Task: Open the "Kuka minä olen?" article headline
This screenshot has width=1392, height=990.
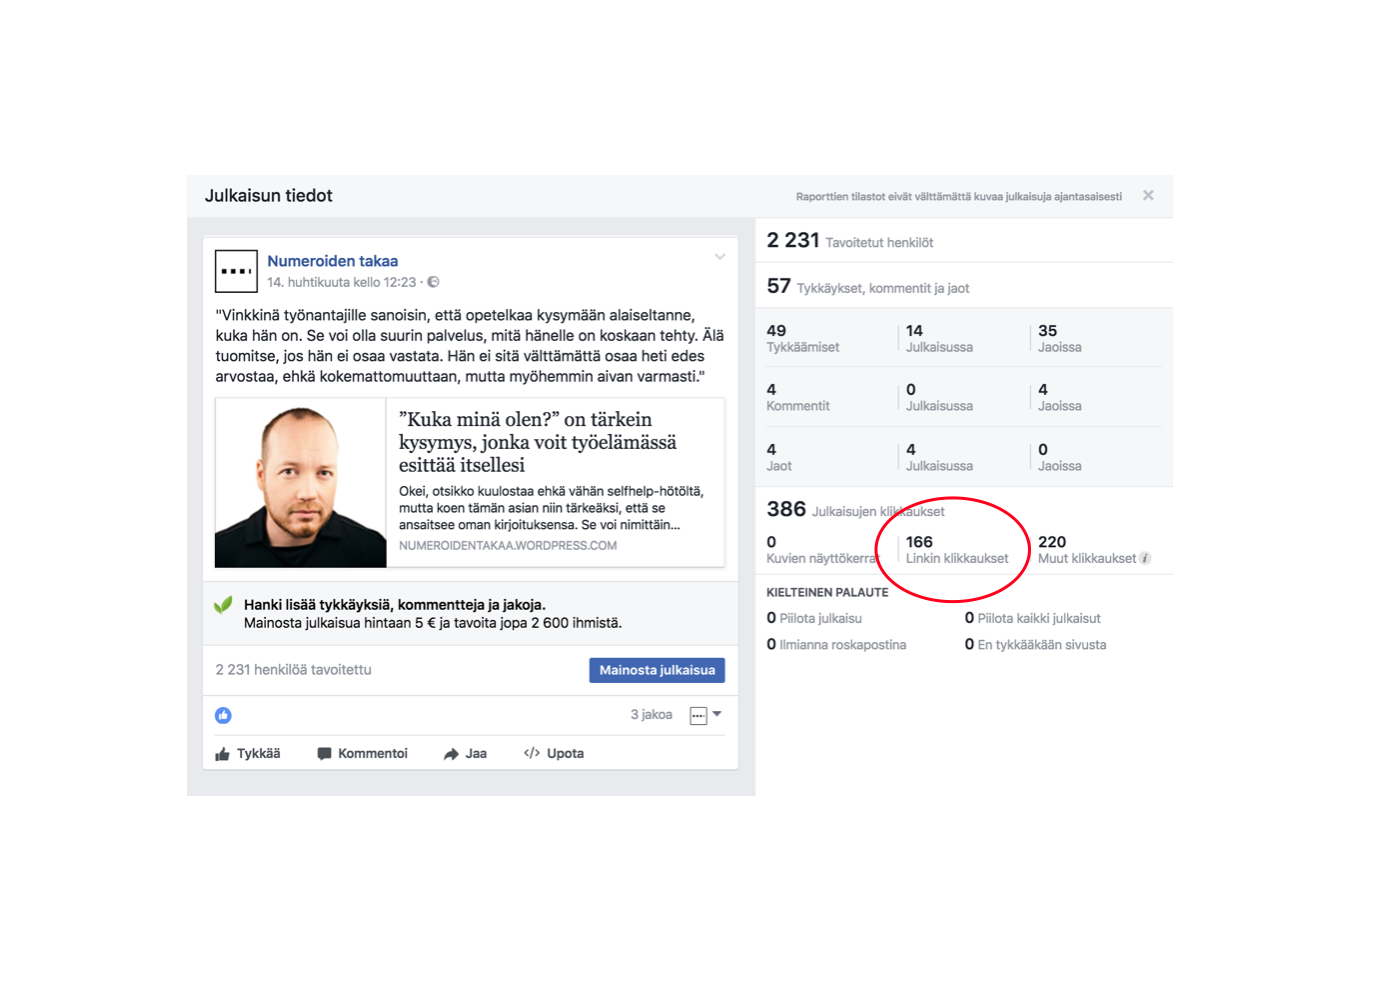Action: tap(538, 442)
